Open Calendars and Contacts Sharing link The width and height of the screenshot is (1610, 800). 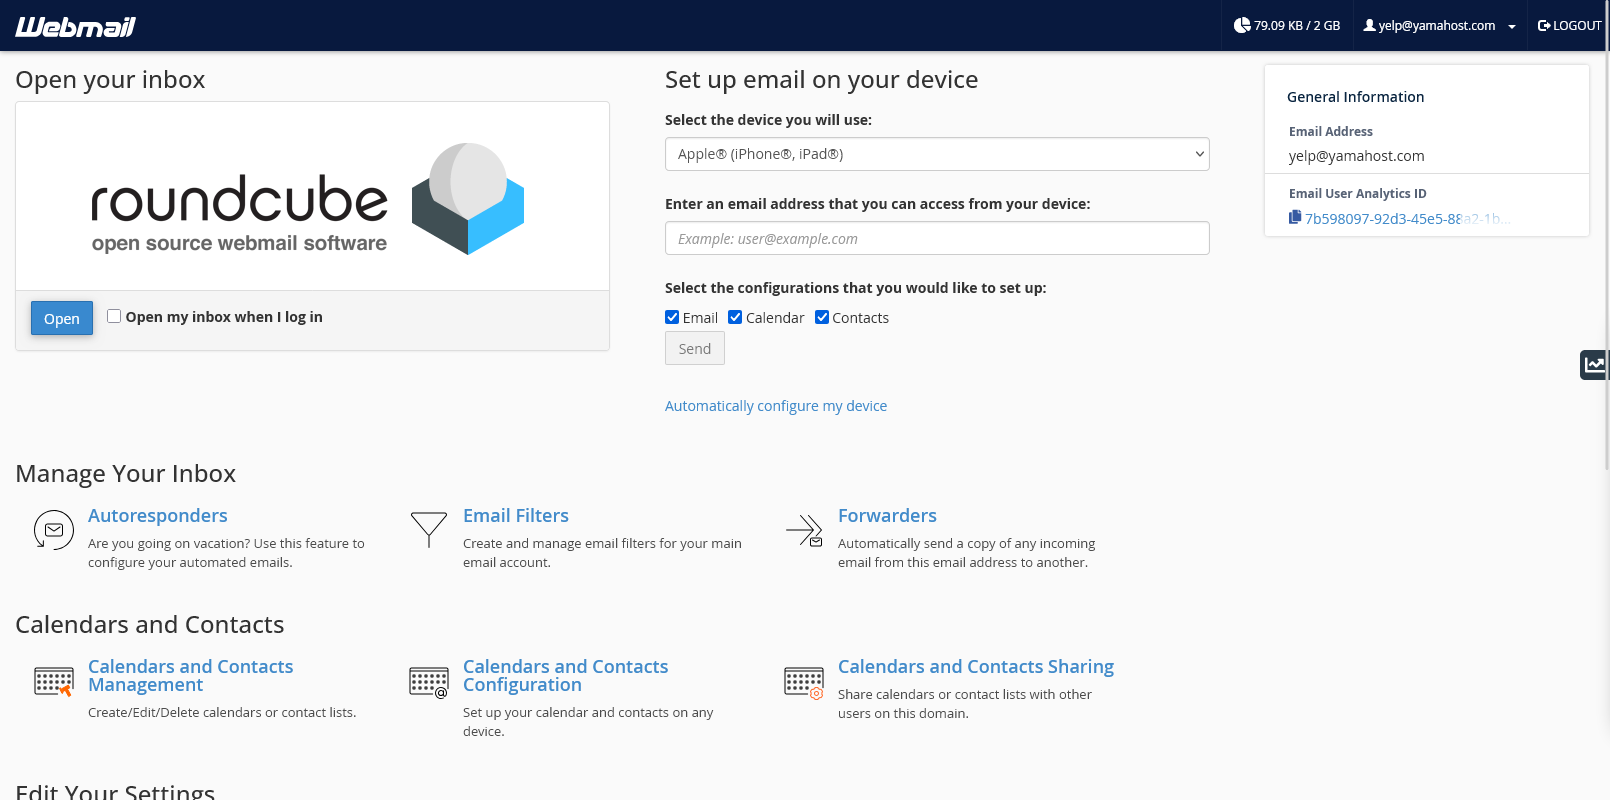point(976,666)
